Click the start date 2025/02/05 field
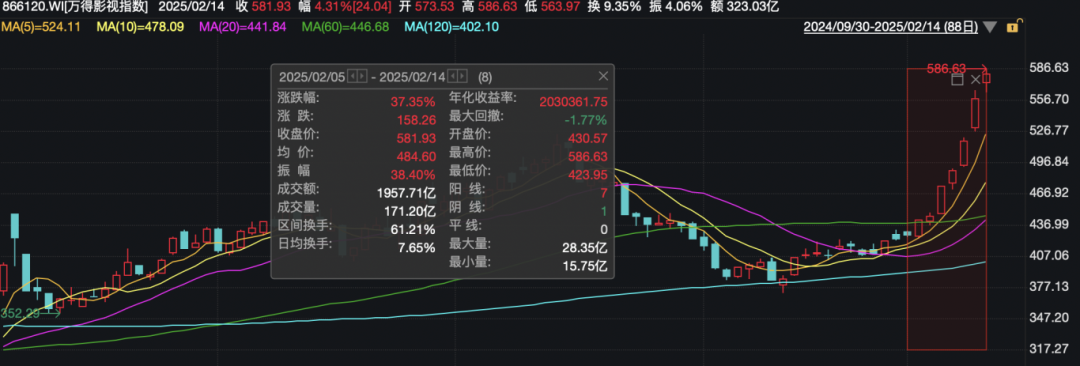 pyautogui.click(x=311, y=76)
